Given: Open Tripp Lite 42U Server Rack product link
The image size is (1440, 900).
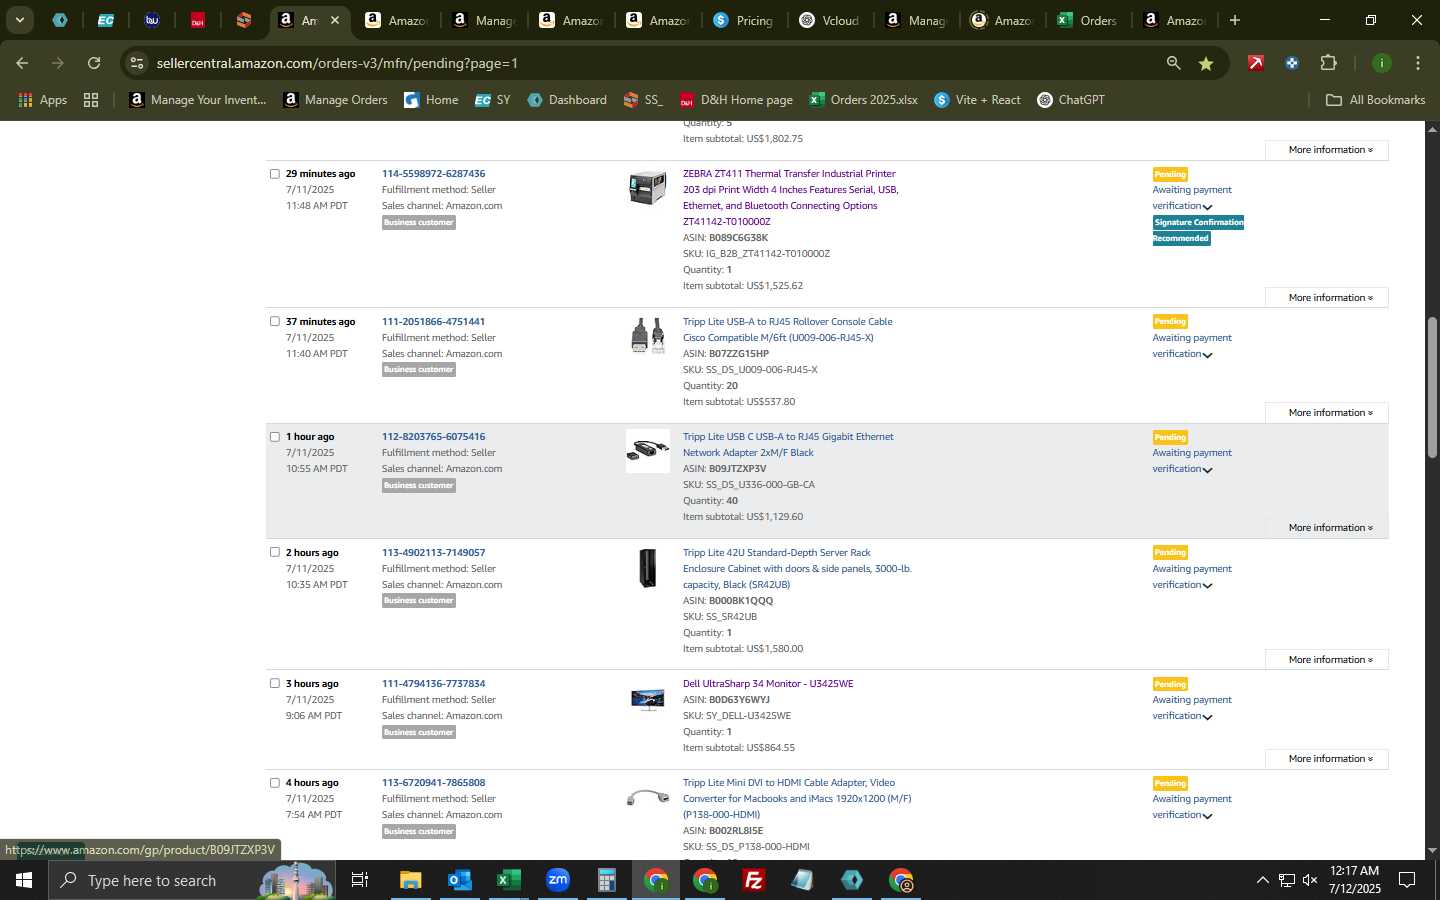Looking at the screenshot, I should (797, 569).
